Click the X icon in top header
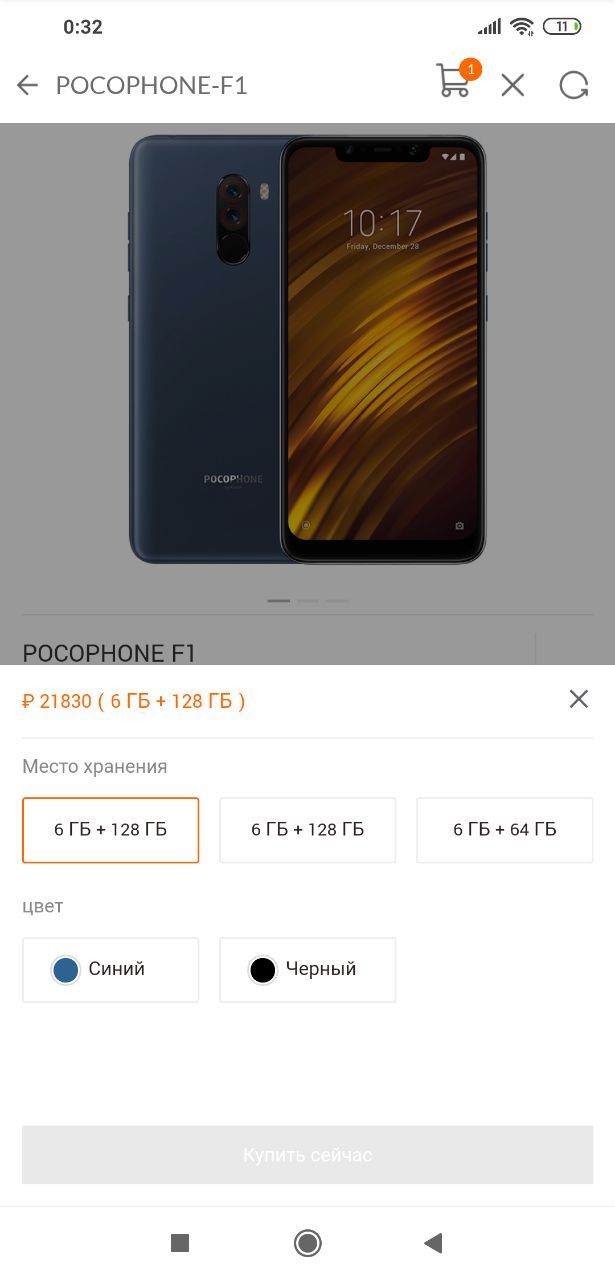 point(513,86)
